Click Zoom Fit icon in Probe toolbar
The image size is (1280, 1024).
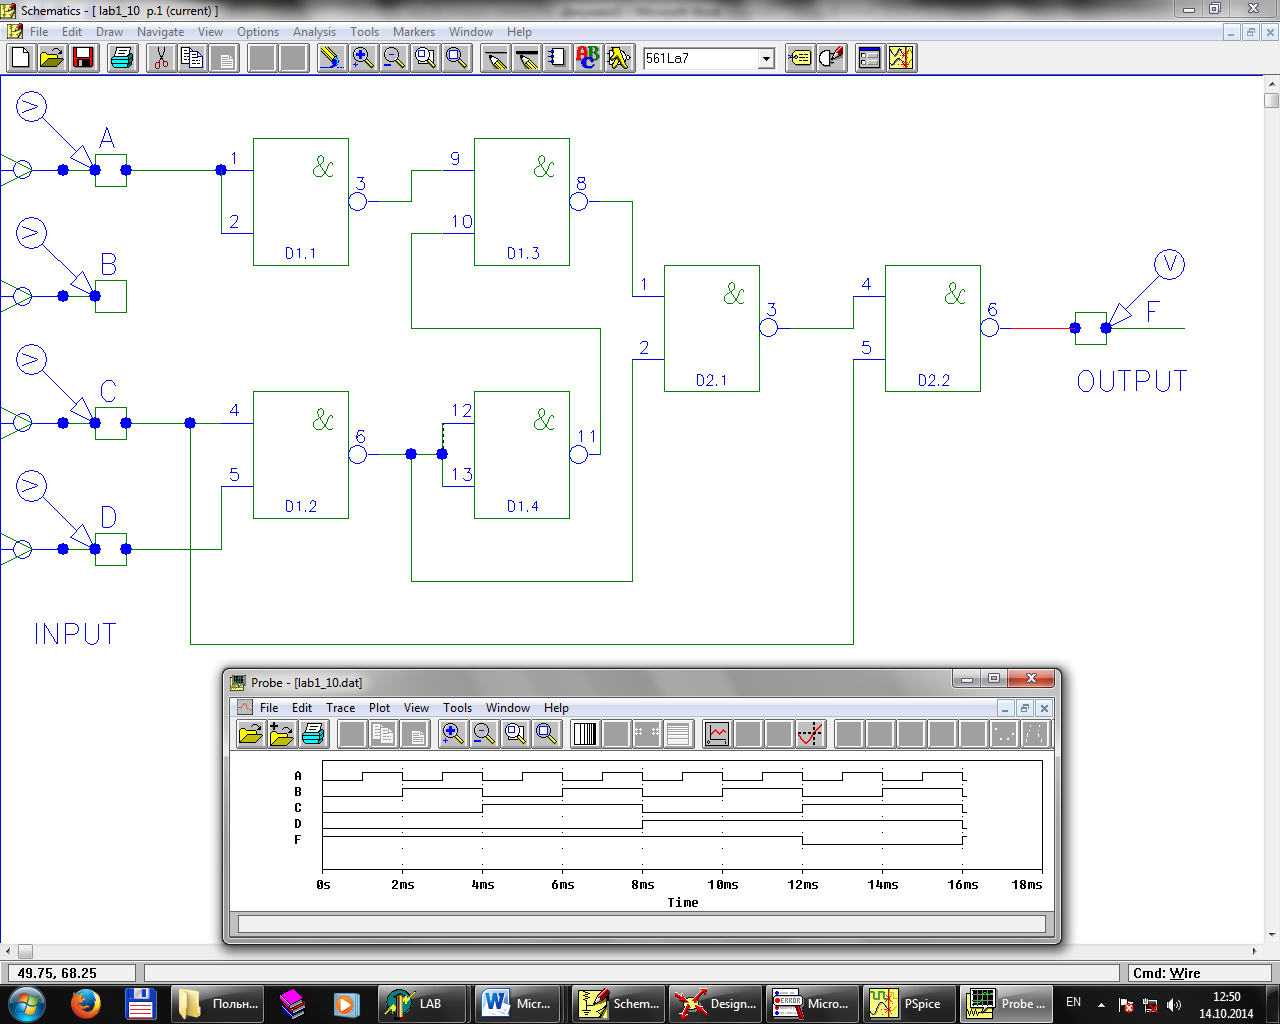click(x=546, y=734)
